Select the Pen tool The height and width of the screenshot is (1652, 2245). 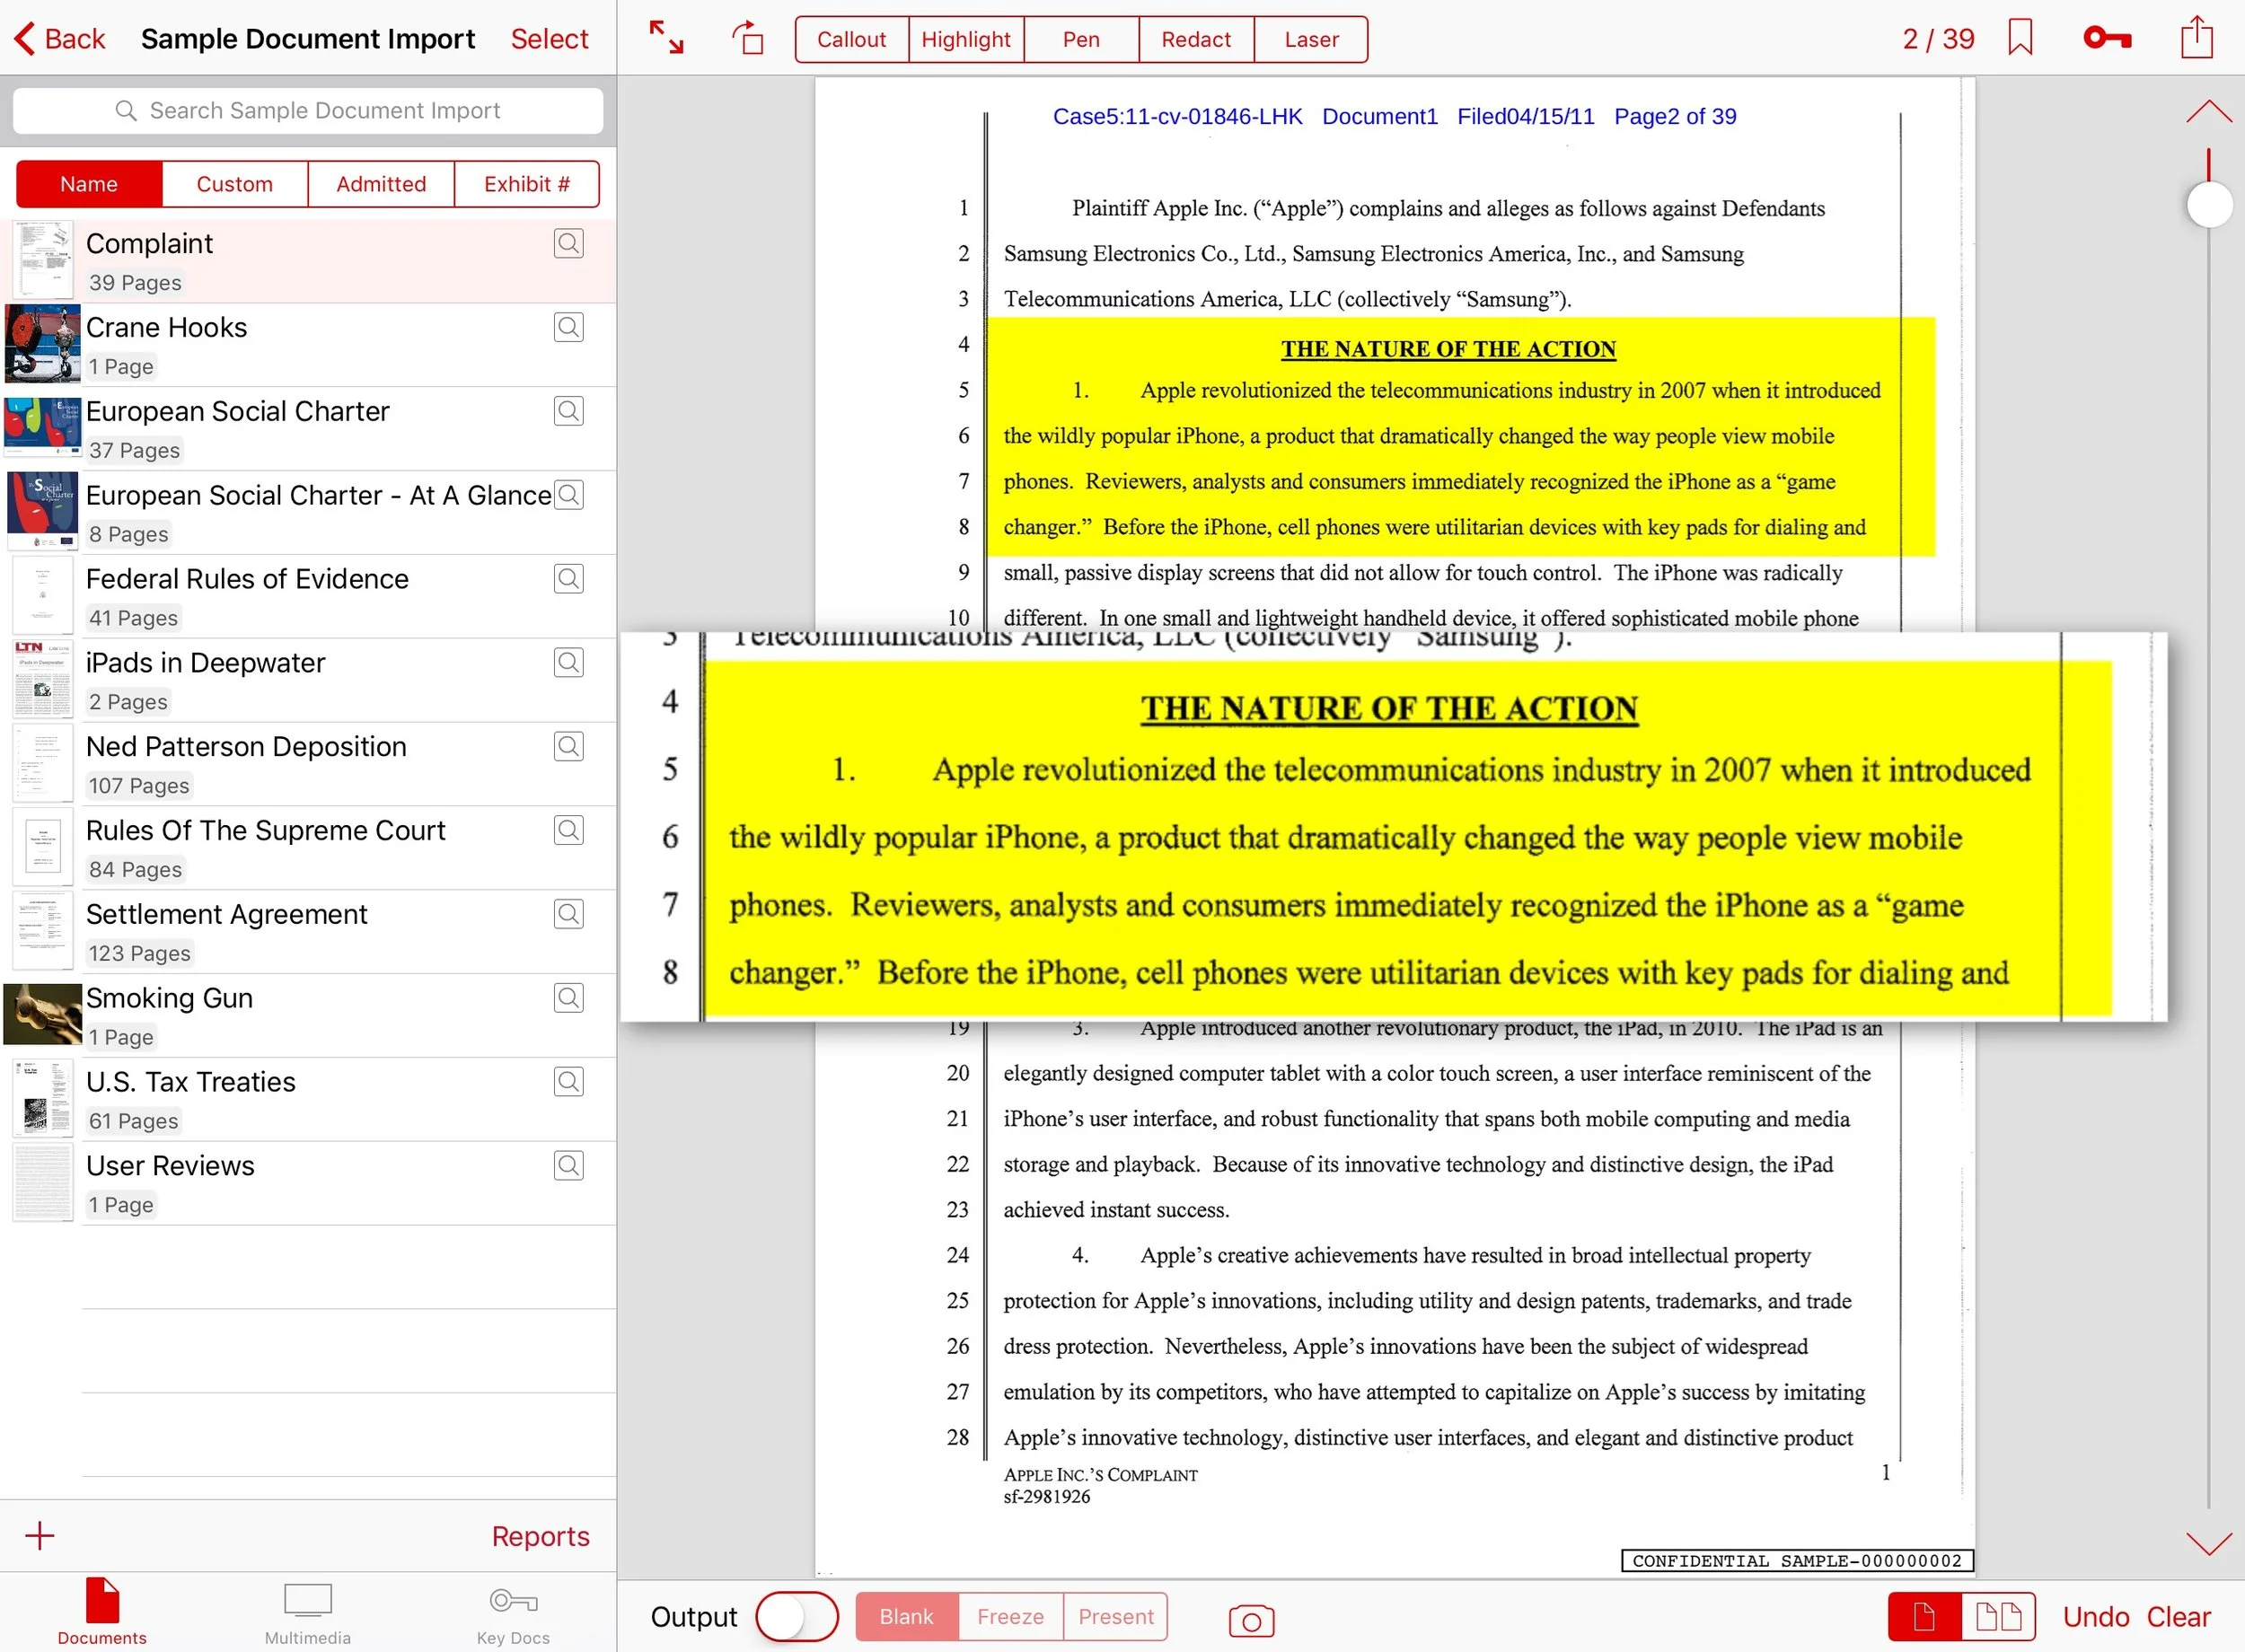pyautogui.click(x=1081, y=39)
